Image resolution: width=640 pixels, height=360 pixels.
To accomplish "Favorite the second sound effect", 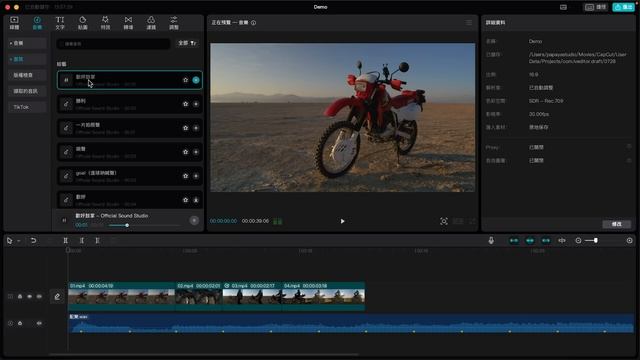I will coord(185,104).
